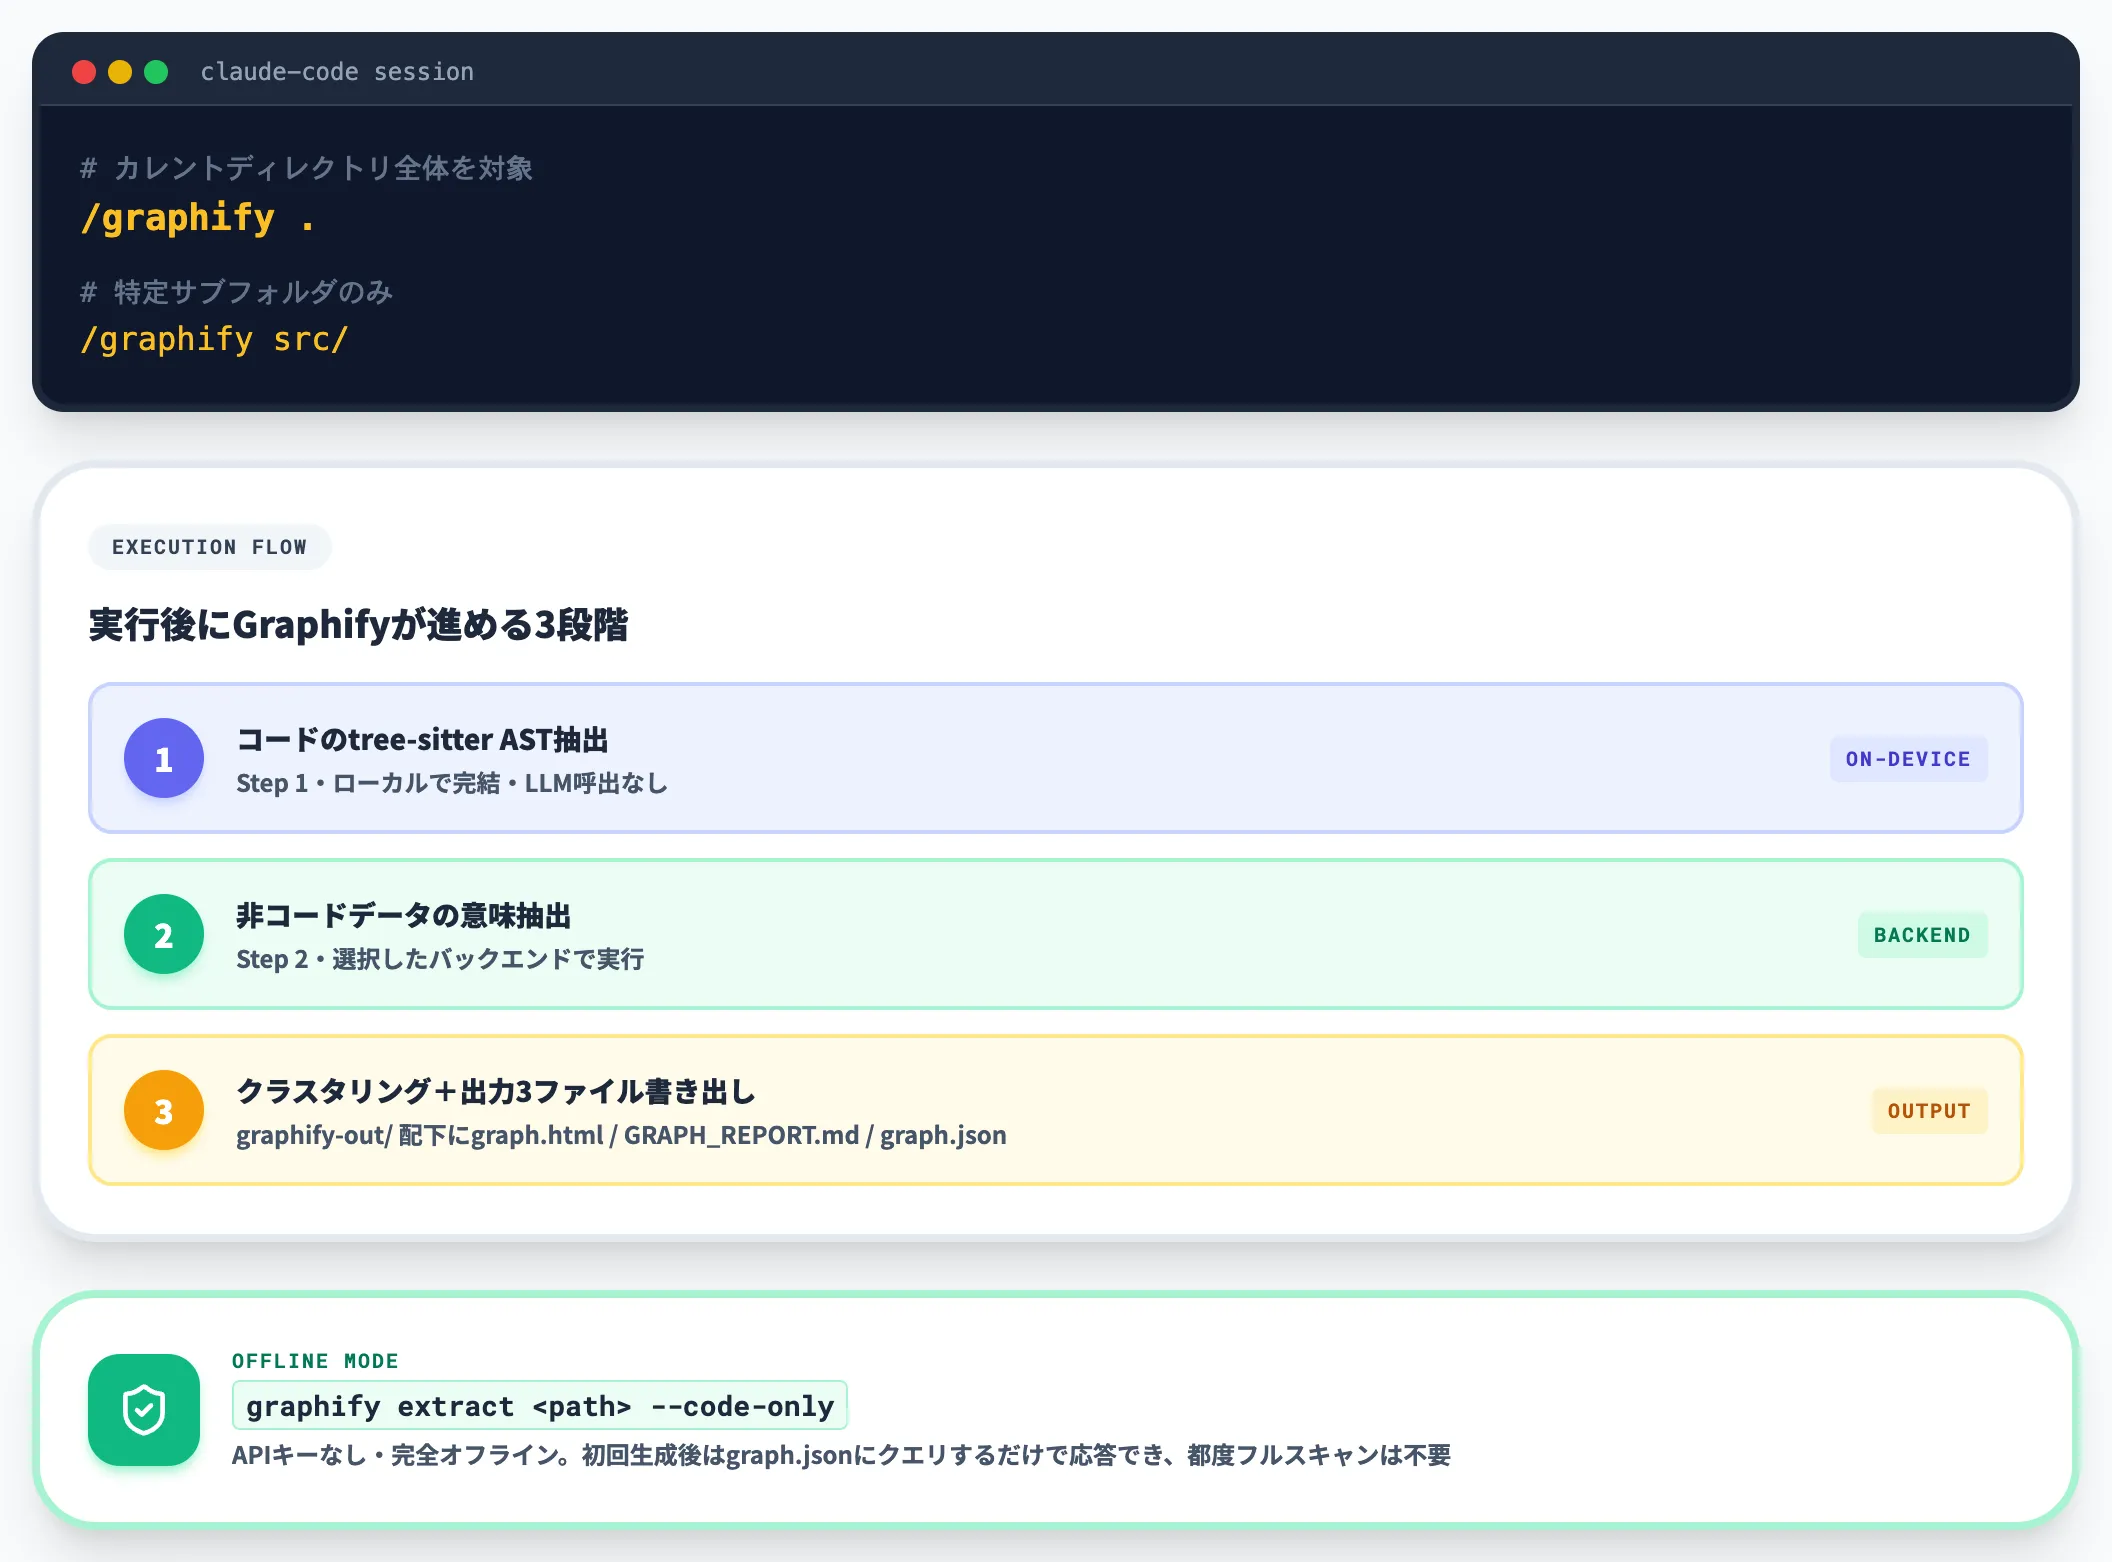Click the BACKEND badge
The height and width of the screenshot is (1562, 2112).
pyautogui.click(x=1922, y=935)
